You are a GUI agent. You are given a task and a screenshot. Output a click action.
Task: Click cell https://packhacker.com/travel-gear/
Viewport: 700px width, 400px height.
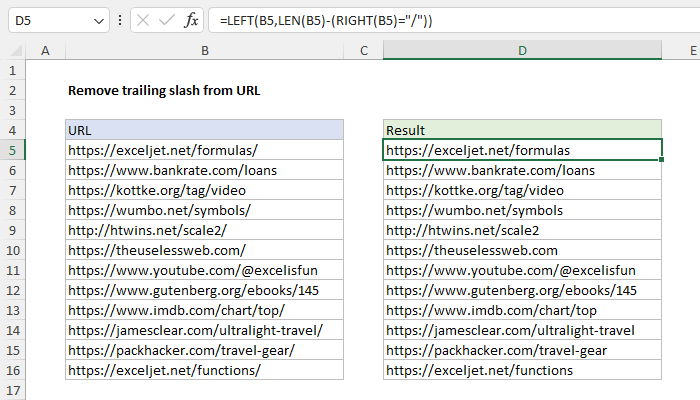point(204,350)
